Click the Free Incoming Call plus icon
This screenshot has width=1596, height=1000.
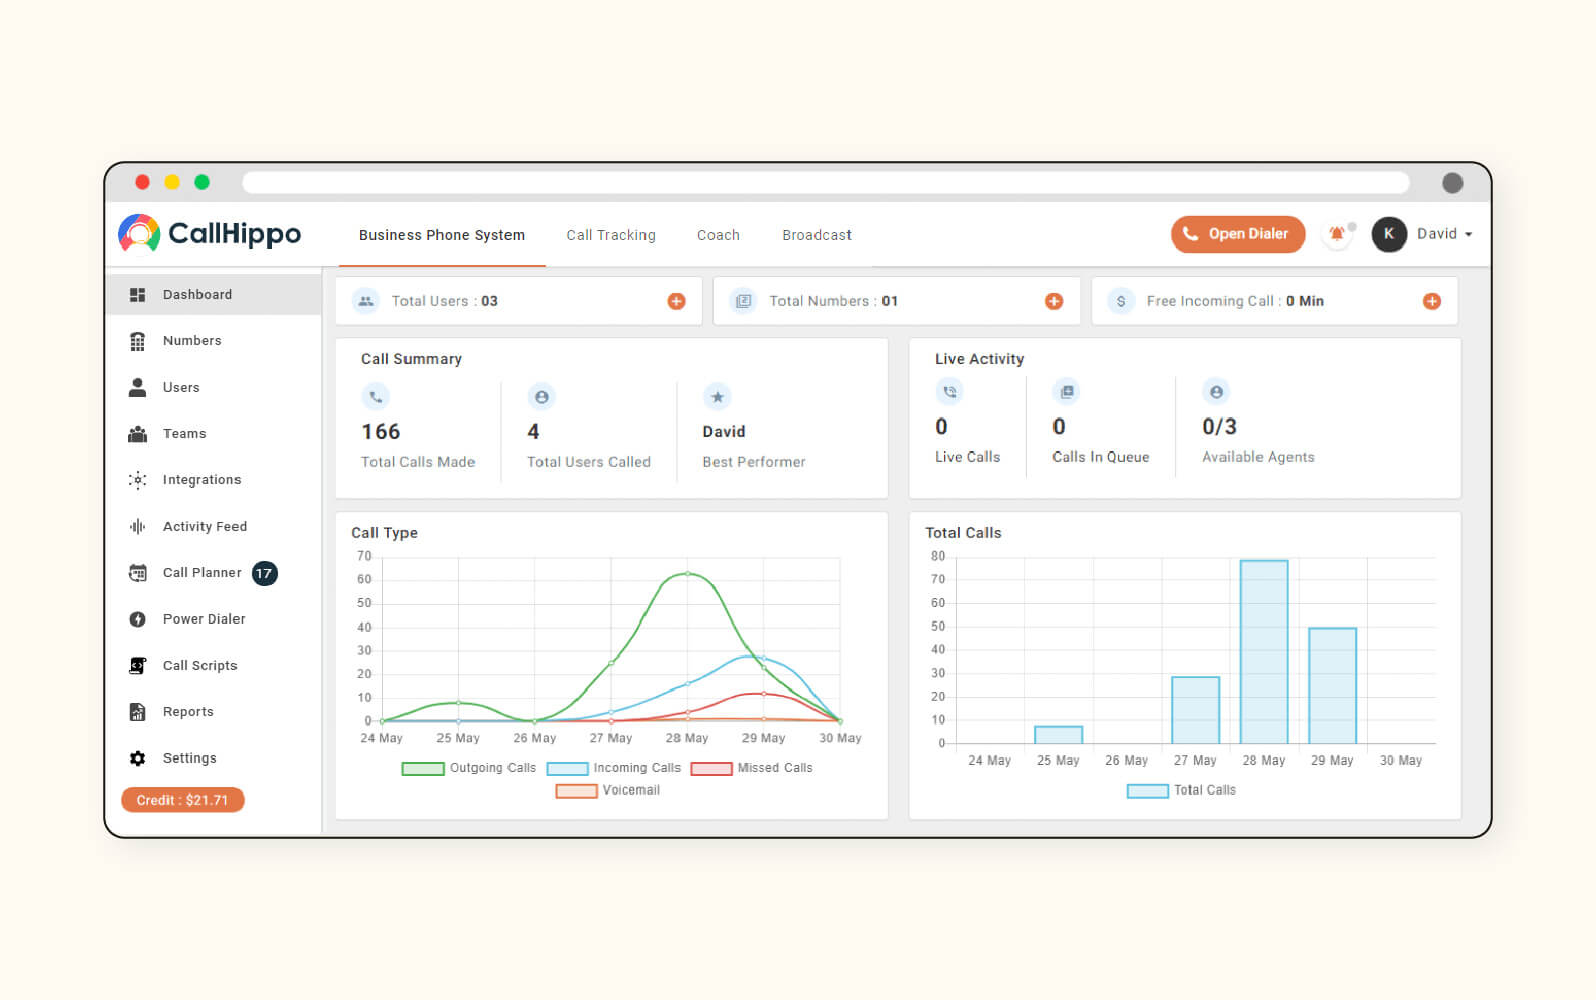pyautogui.click(x=1432, y=301)
